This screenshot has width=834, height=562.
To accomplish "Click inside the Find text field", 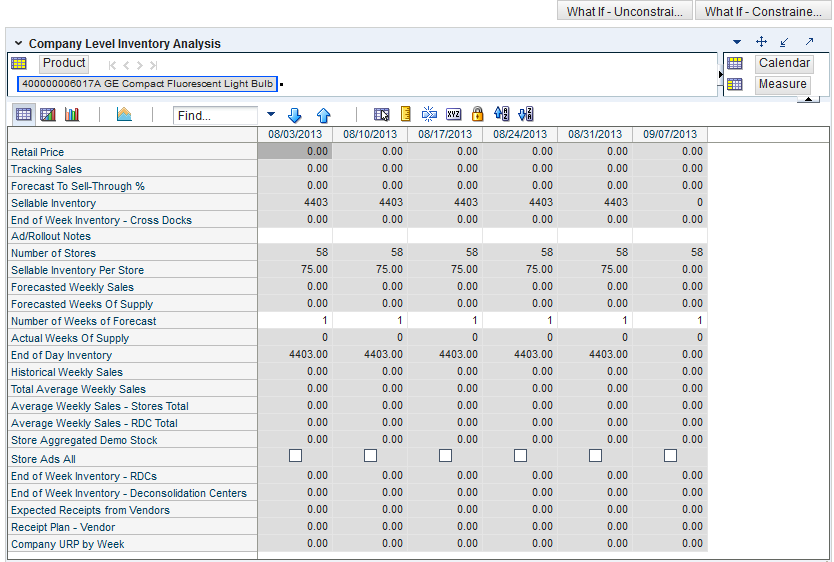I will [x=215, y=116].
